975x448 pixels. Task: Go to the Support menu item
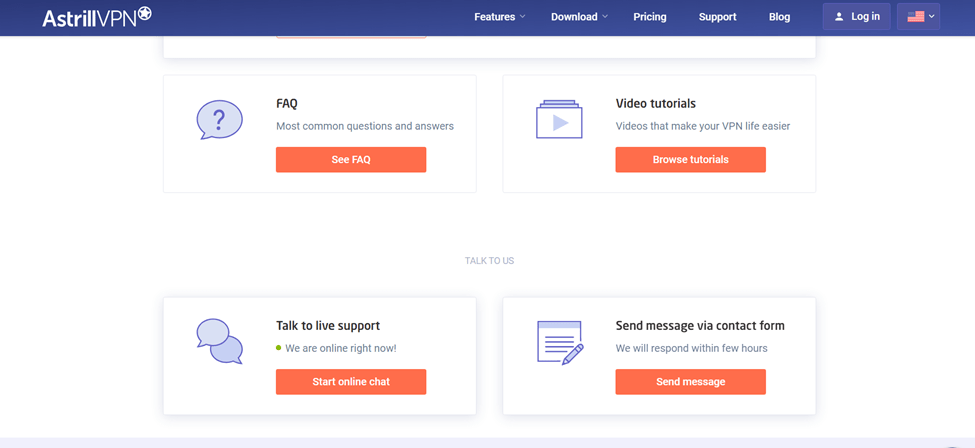(717, 17)
